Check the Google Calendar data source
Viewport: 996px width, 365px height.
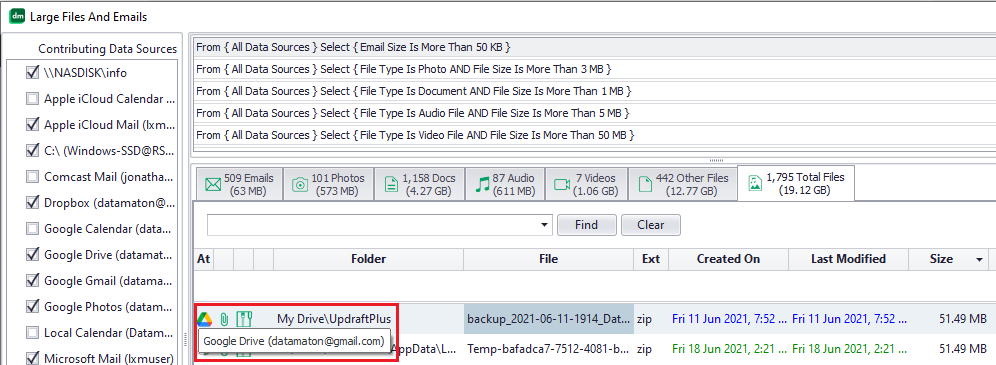32,229
